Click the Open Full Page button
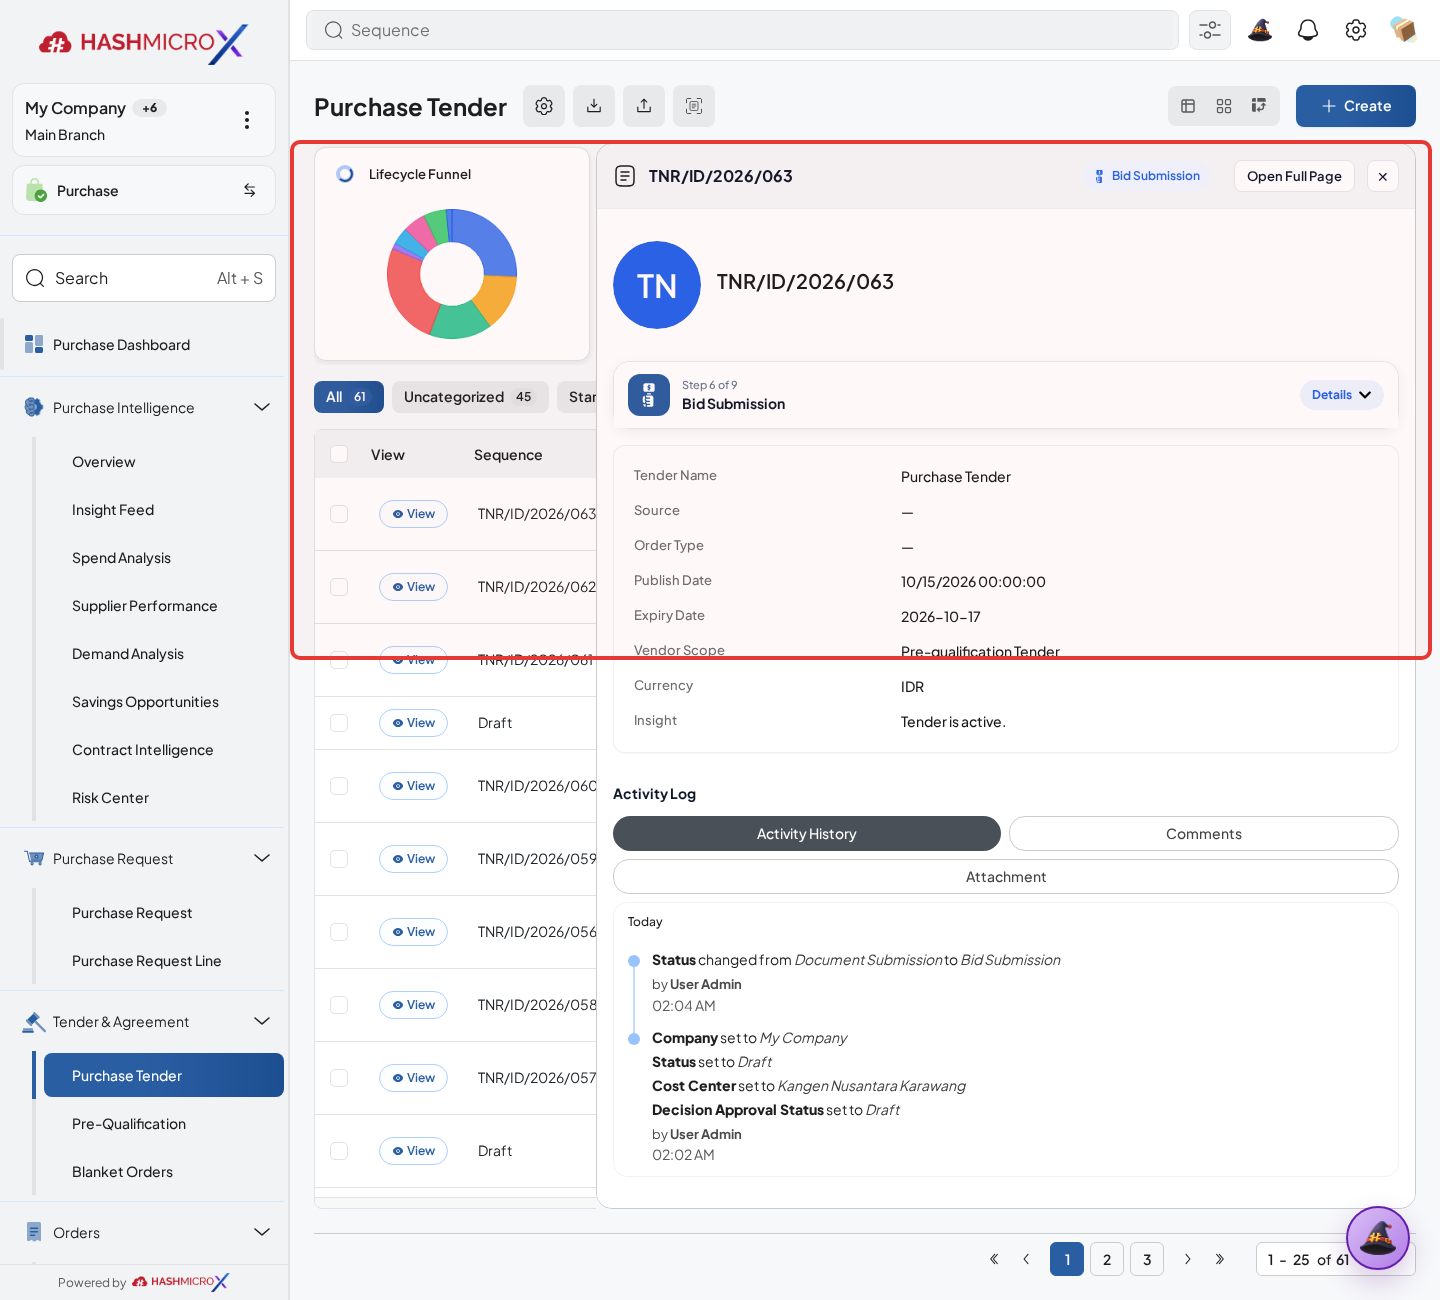1440x1300 pixels. tap(1294, 176)
